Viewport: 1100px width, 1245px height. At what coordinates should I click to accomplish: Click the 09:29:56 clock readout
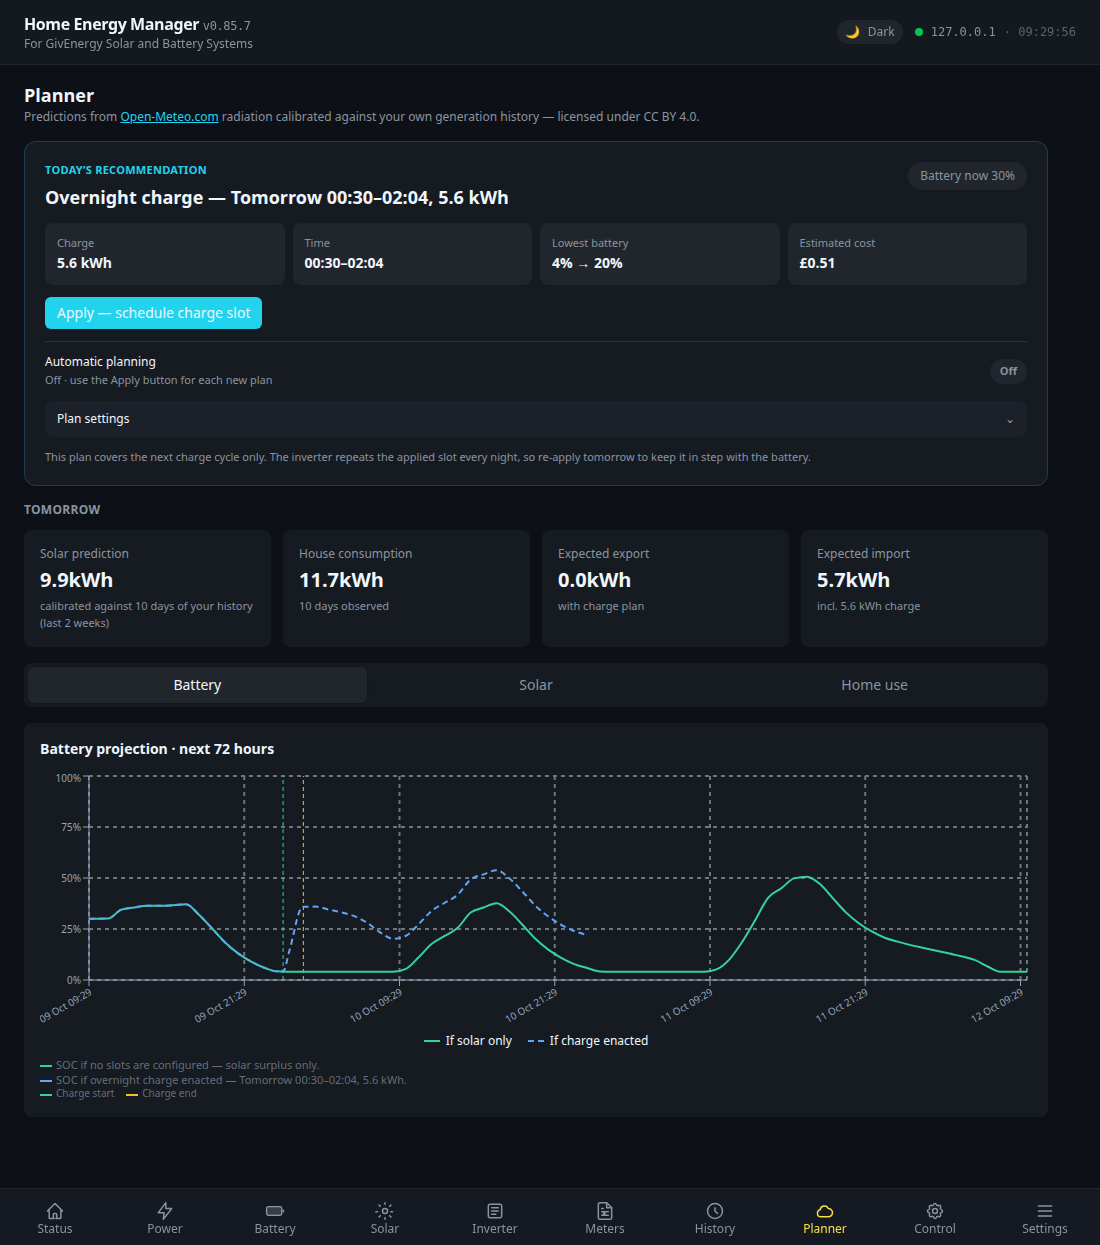1047,32
